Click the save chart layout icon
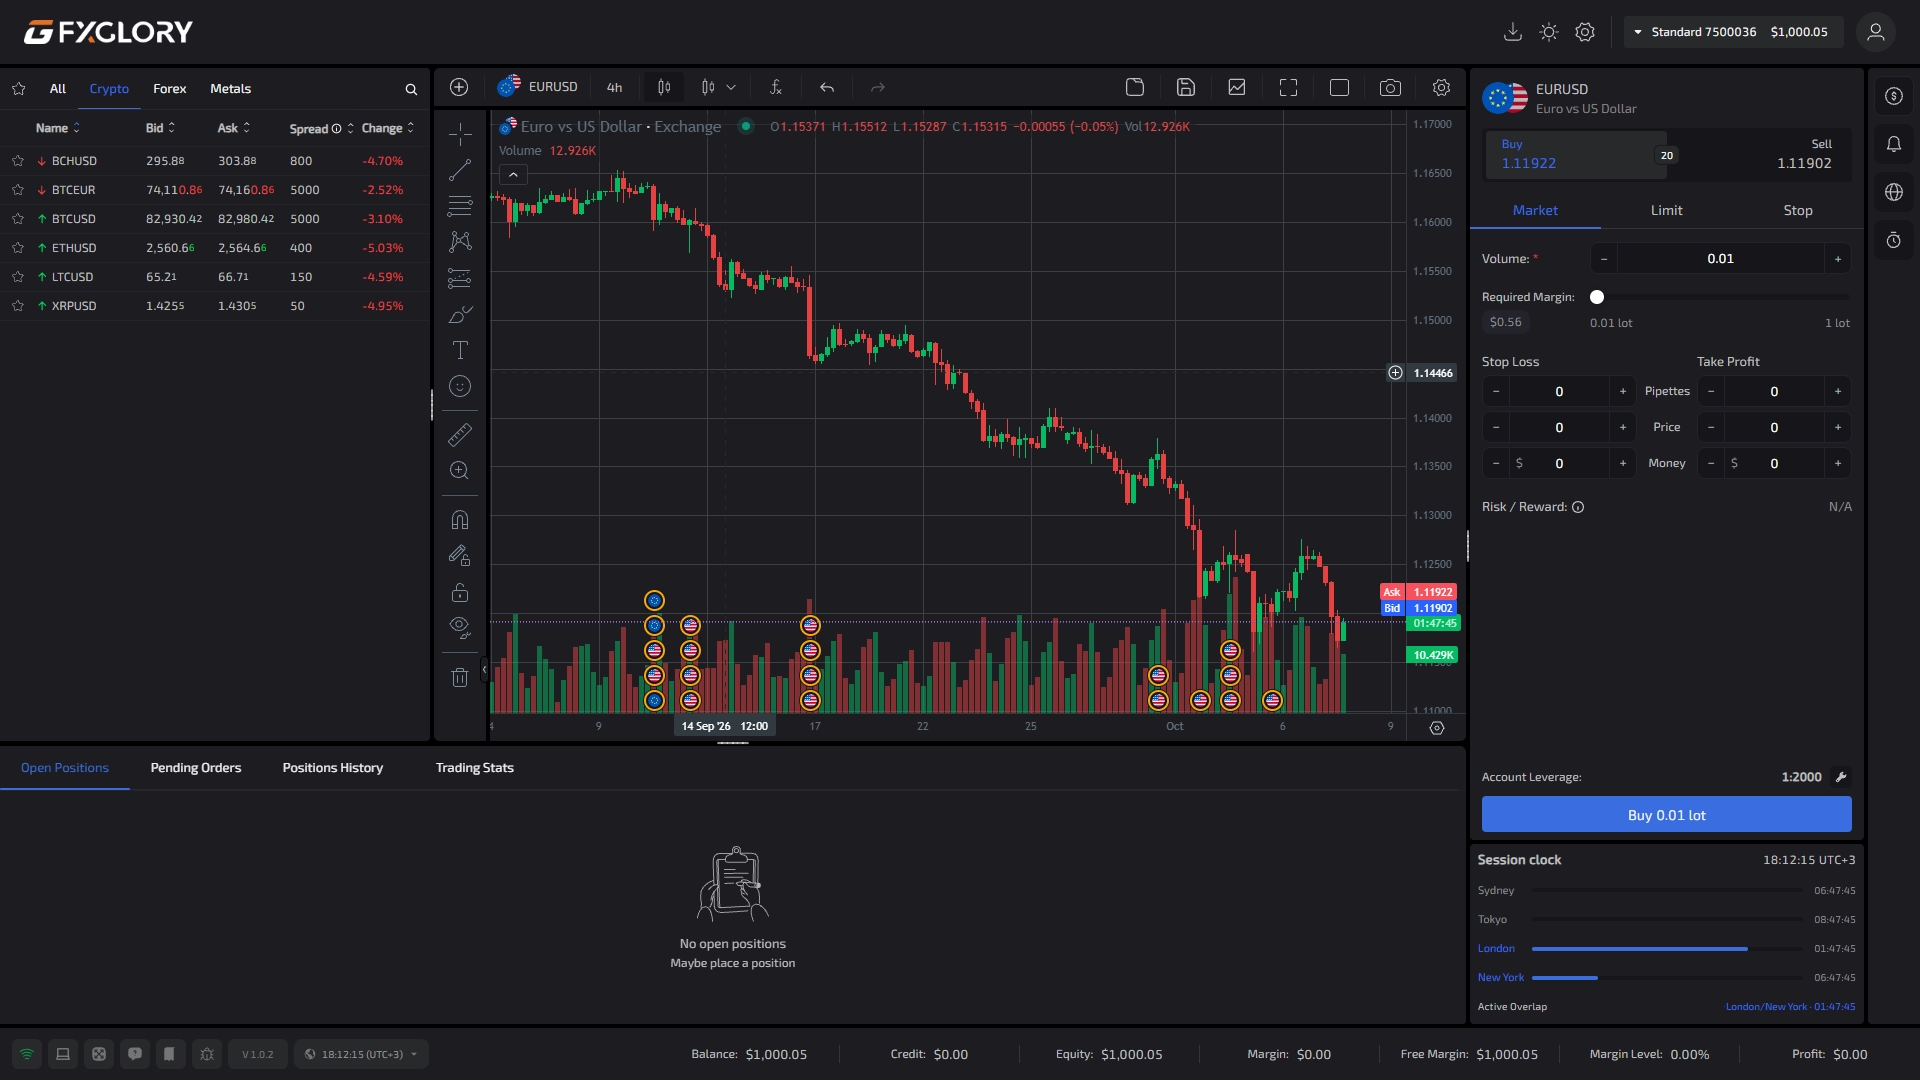The width and height of the screenshot is (1920, 1080). pyautogui.click(x=1186, y=87)
